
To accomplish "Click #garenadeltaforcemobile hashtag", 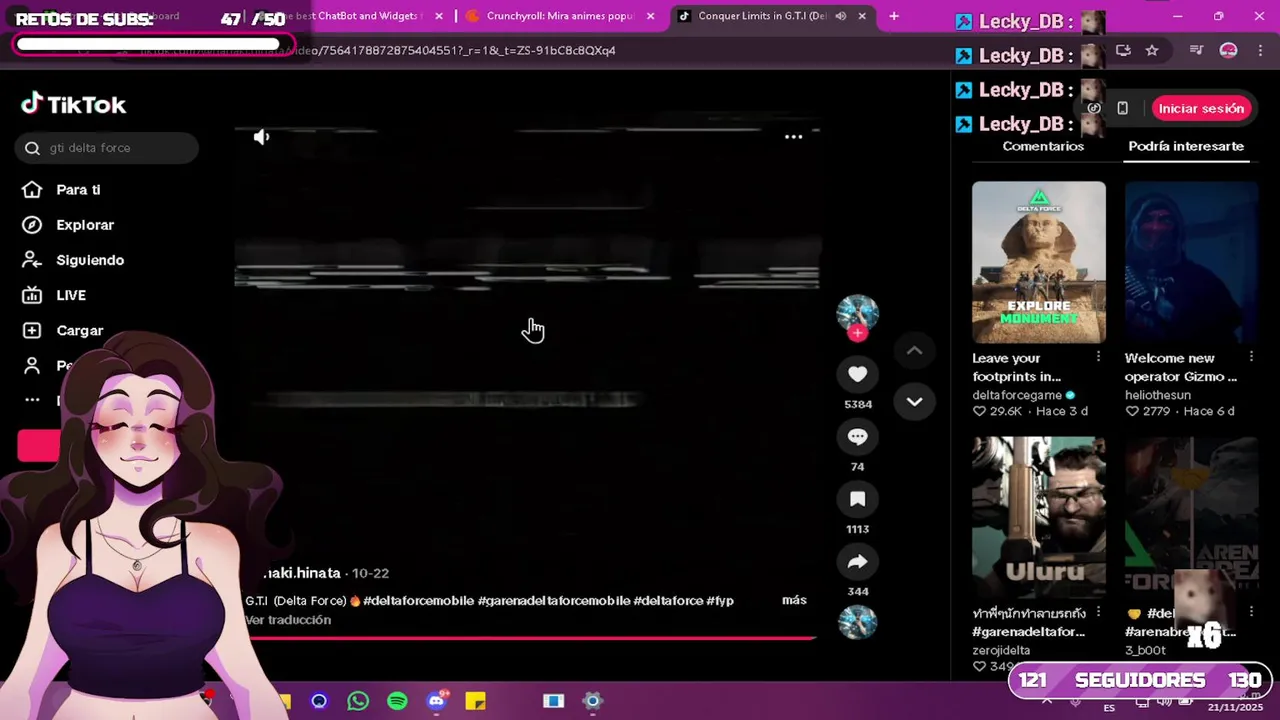I will 553,601.
